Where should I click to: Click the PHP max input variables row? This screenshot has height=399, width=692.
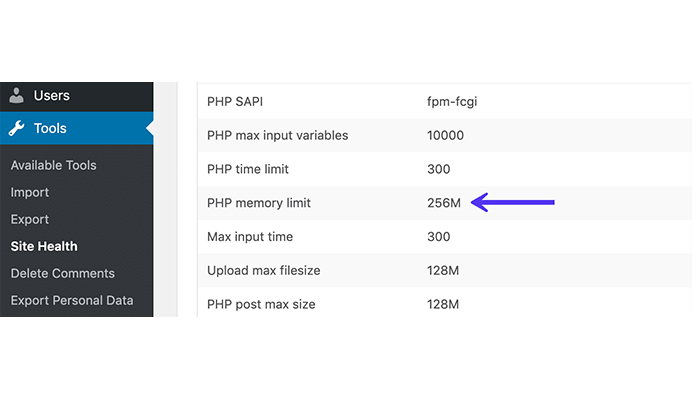click(444, 136)
